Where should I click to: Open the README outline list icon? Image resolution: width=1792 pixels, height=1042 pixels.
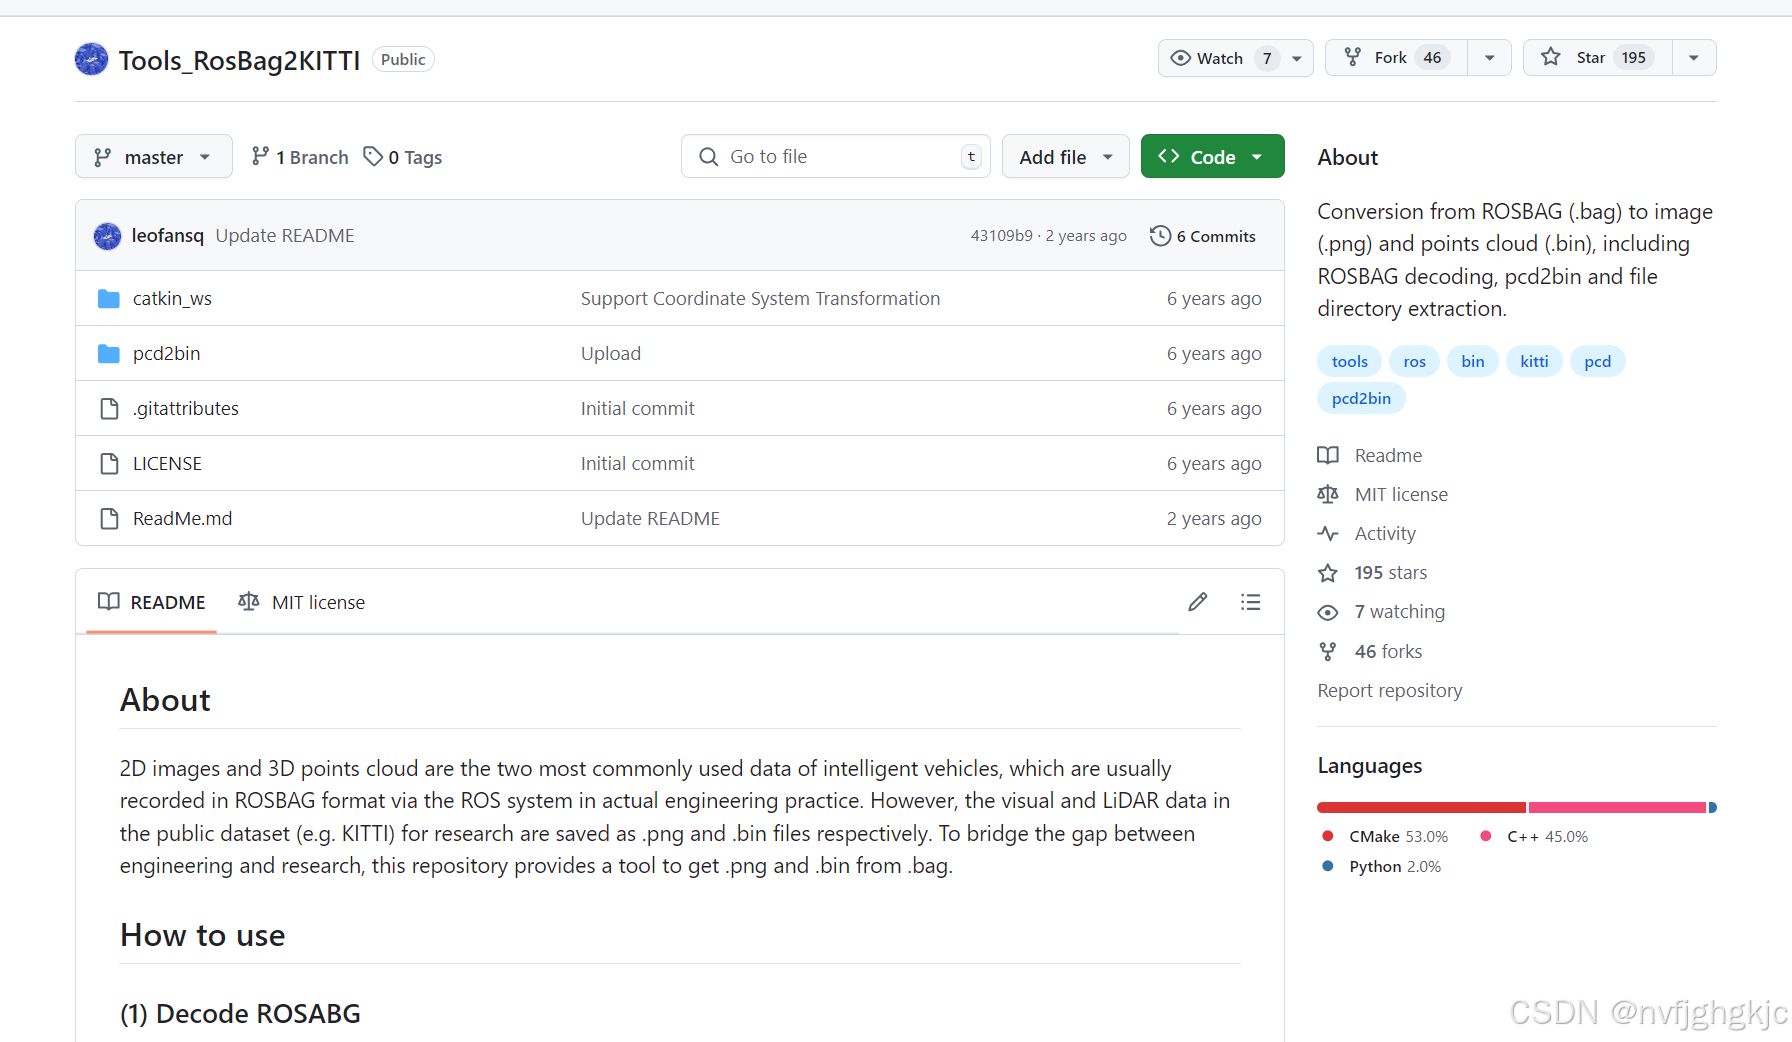(1250, 602)
